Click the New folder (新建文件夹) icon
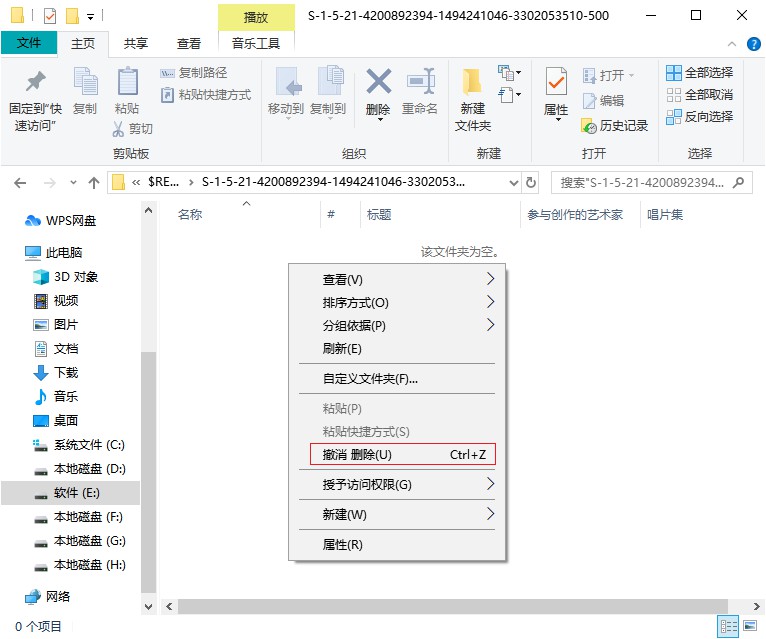This screenshot has height=639, width=766. click(472, 81)
